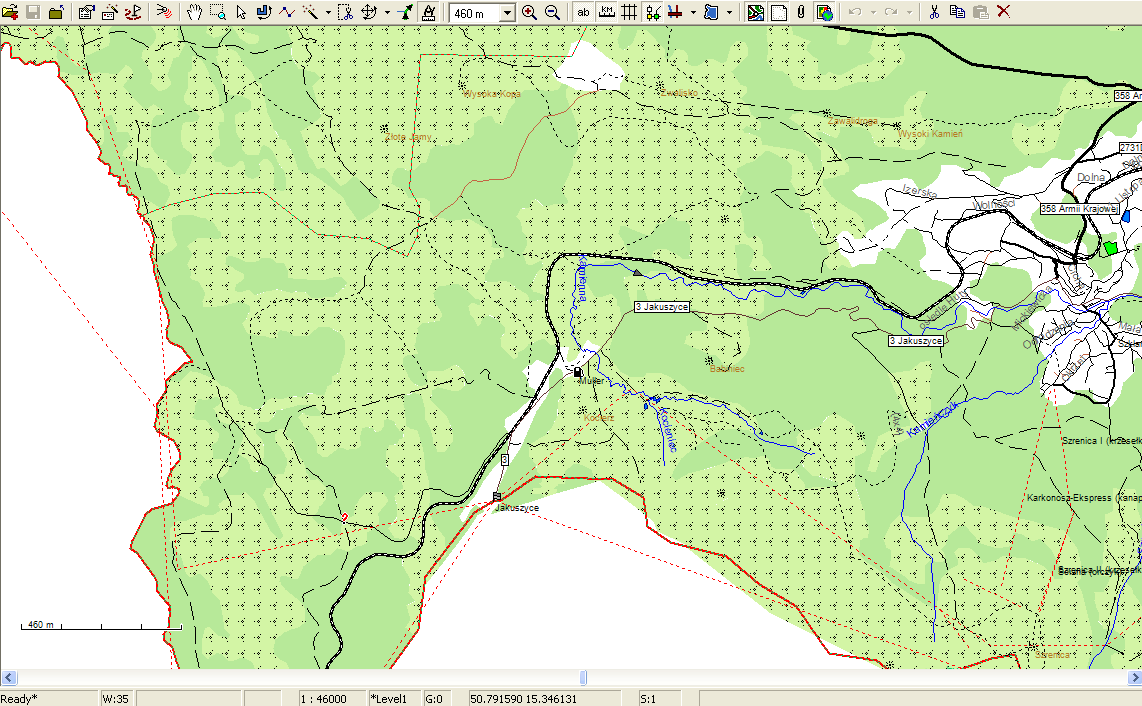
Task: Toggle the KM scale ruler display
Action: click(606, 12)
